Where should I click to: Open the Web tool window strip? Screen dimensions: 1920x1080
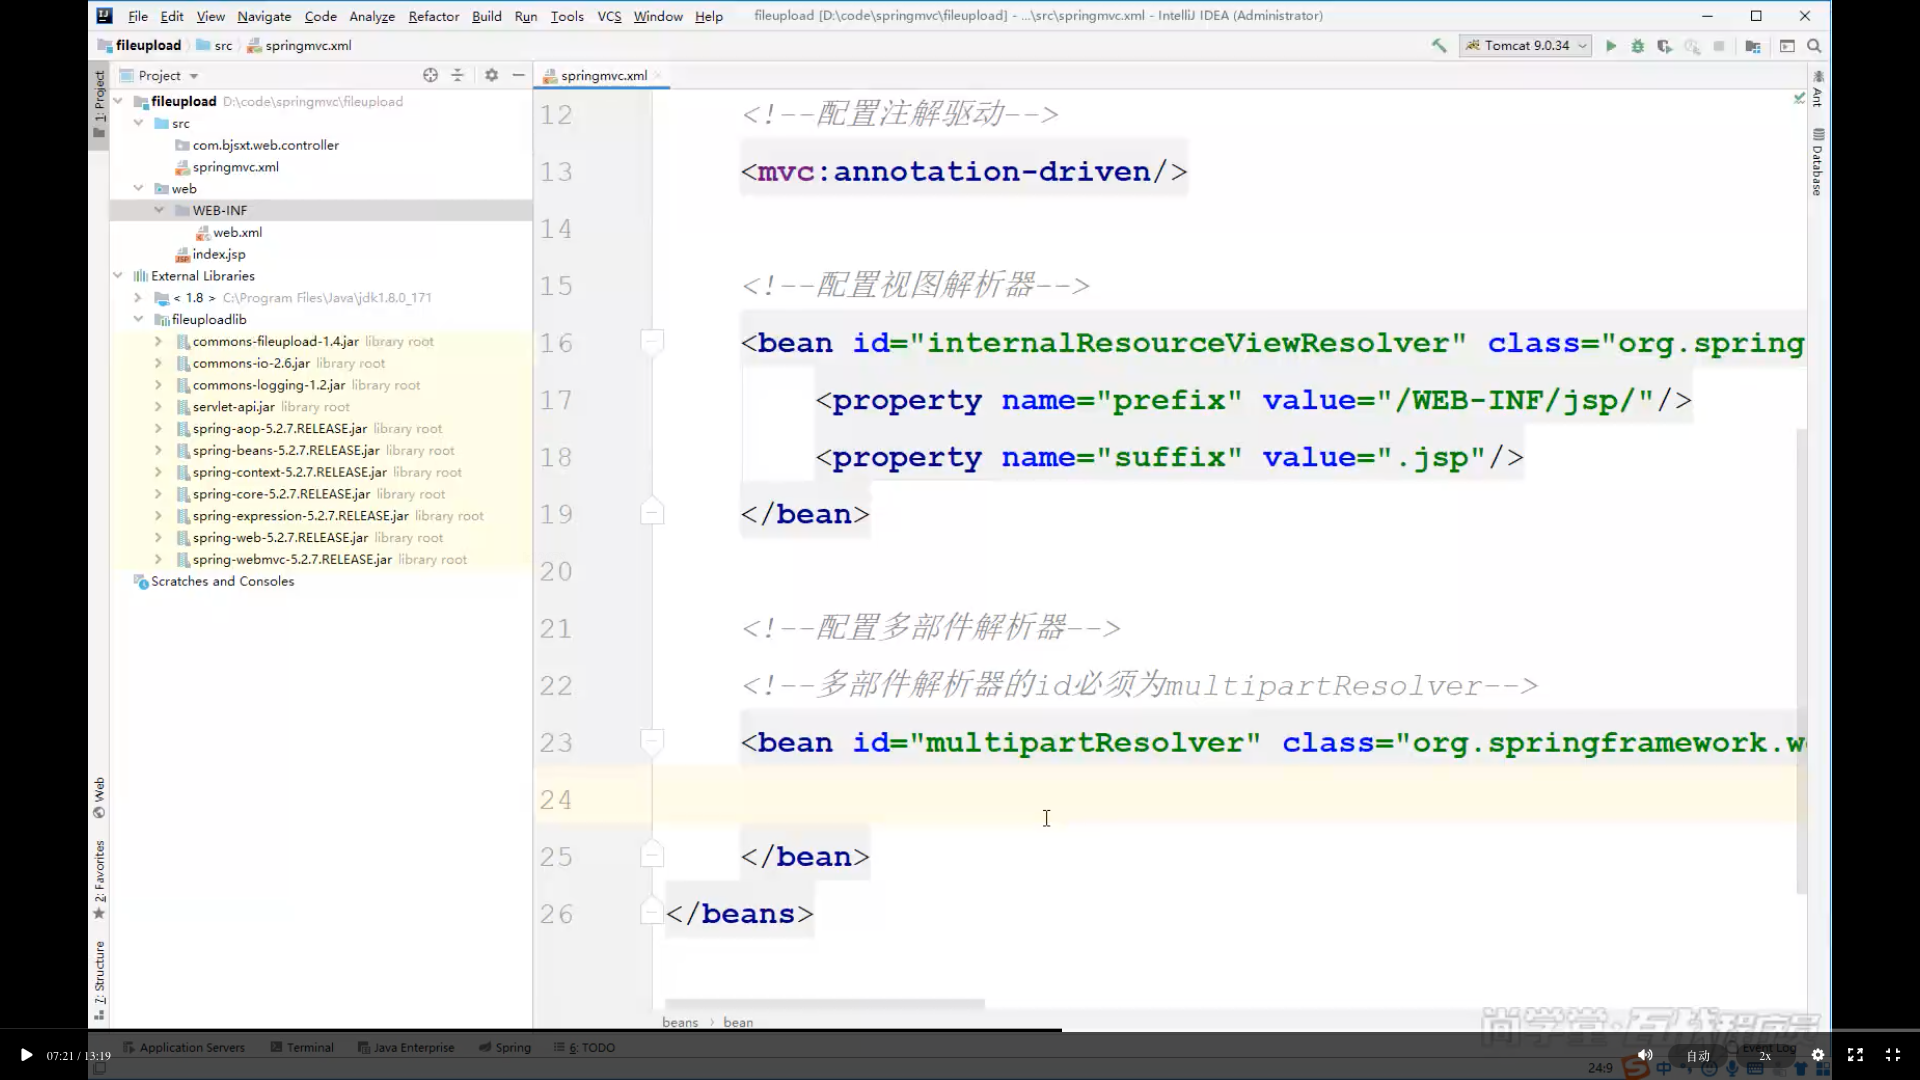(x=99, y=797)
